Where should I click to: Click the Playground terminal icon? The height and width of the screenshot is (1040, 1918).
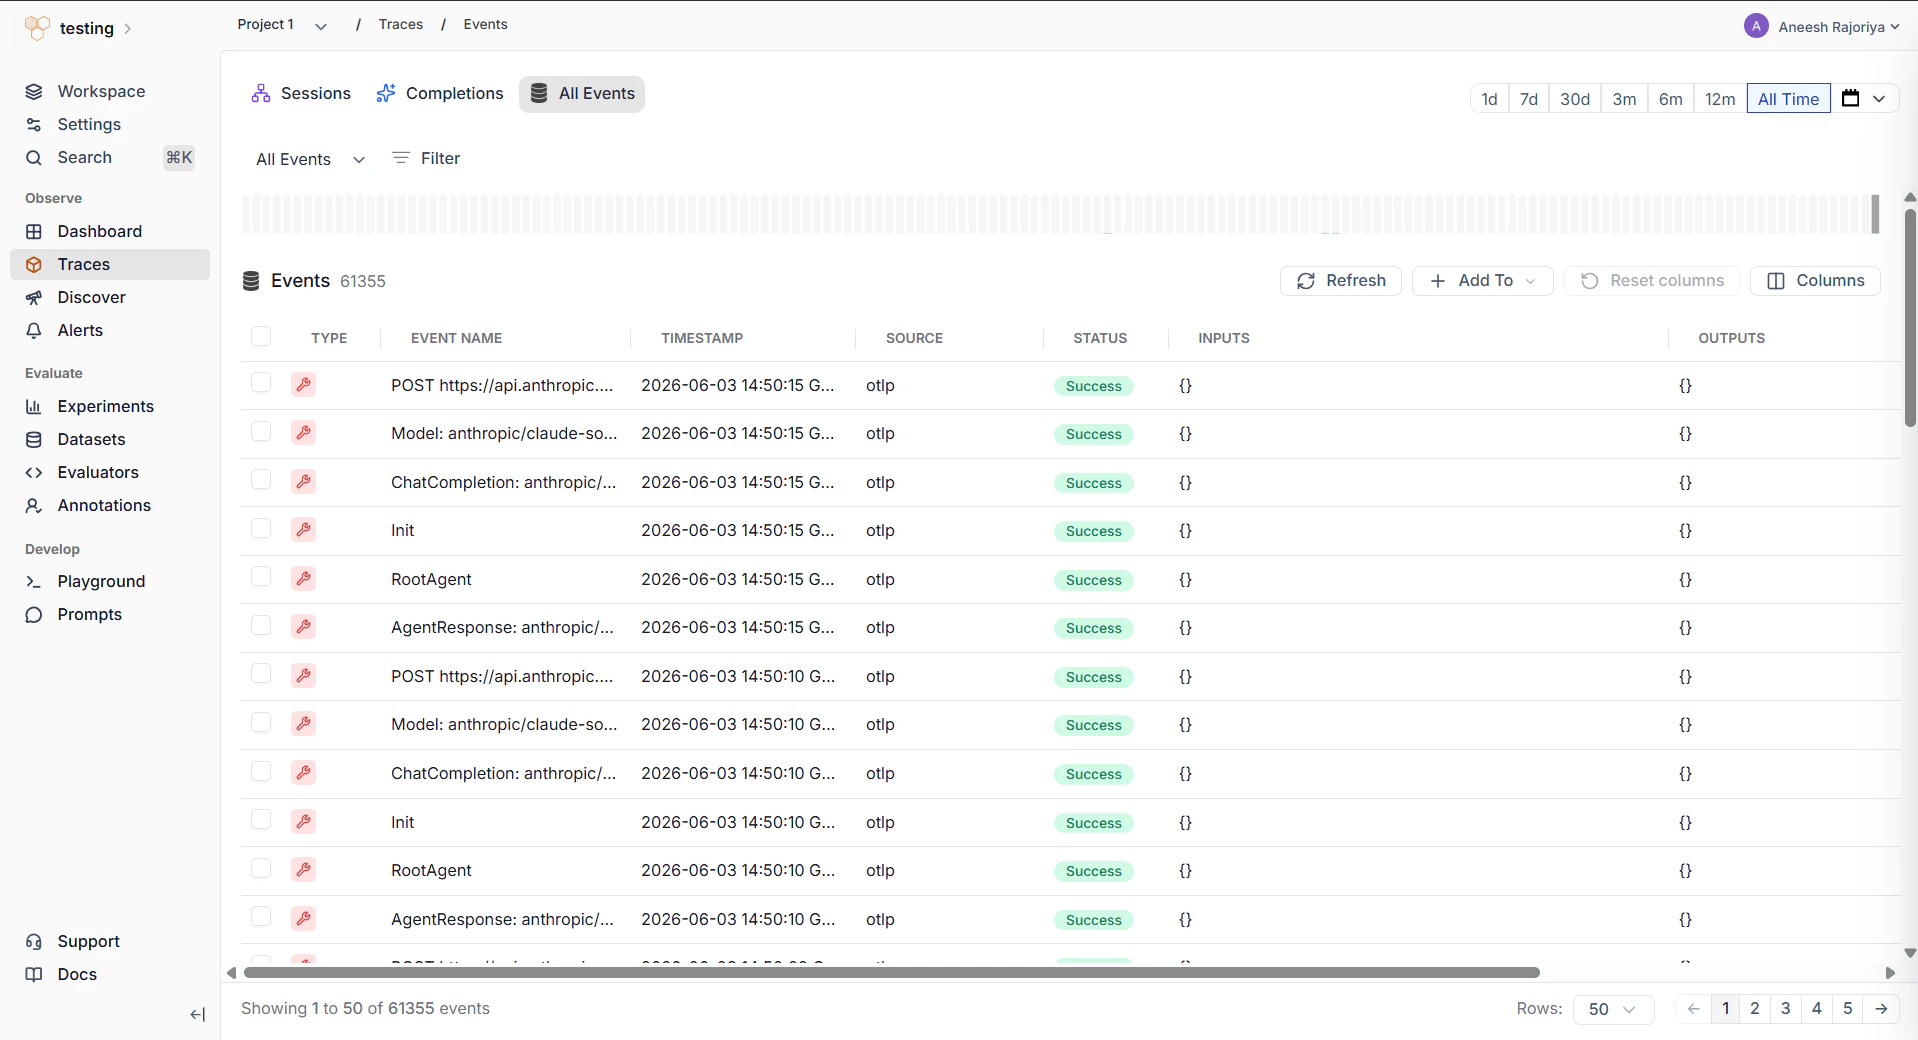34,582
